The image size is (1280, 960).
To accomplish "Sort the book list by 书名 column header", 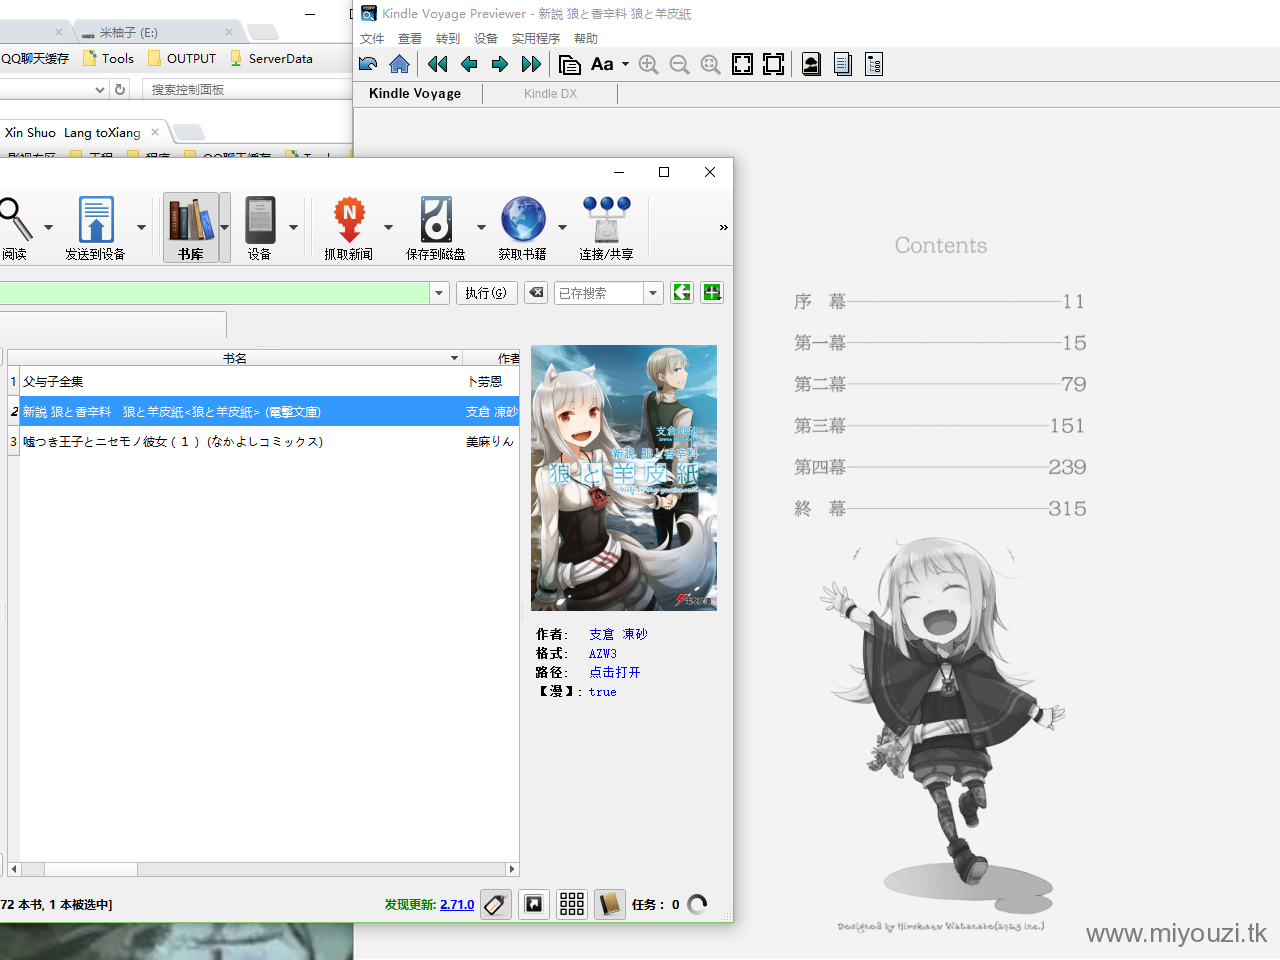I will pos(235,358).
